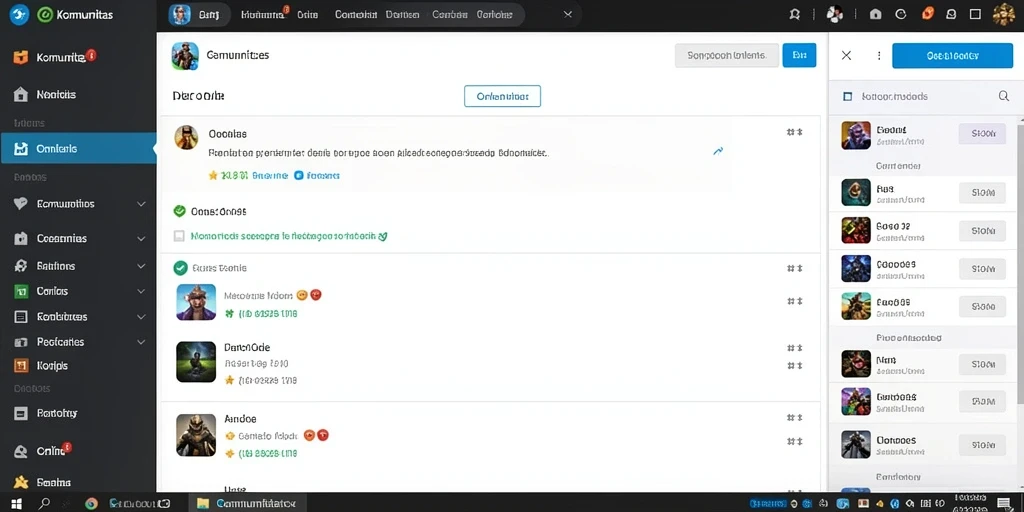Click the taskbar search magnifier
This screenshot has height=512, width=1024.
point(44,504)
